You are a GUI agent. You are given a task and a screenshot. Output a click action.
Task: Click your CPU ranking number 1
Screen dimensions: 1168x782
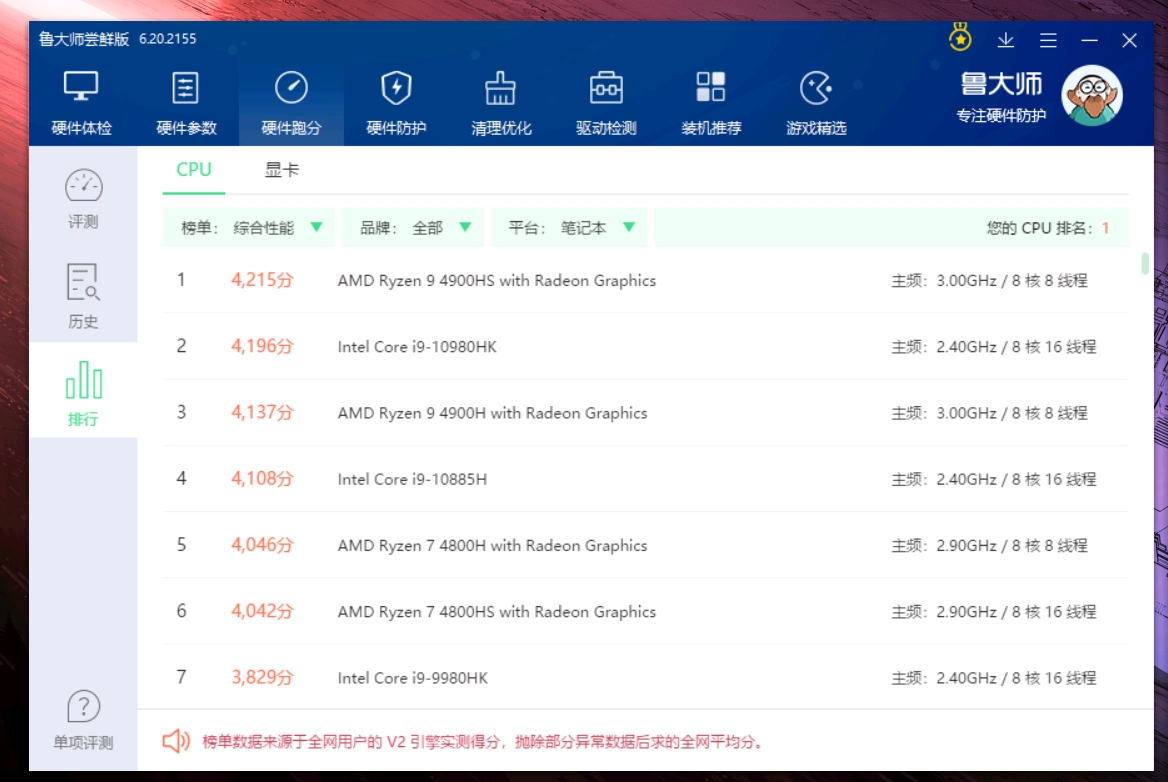tap(1105, 228)
